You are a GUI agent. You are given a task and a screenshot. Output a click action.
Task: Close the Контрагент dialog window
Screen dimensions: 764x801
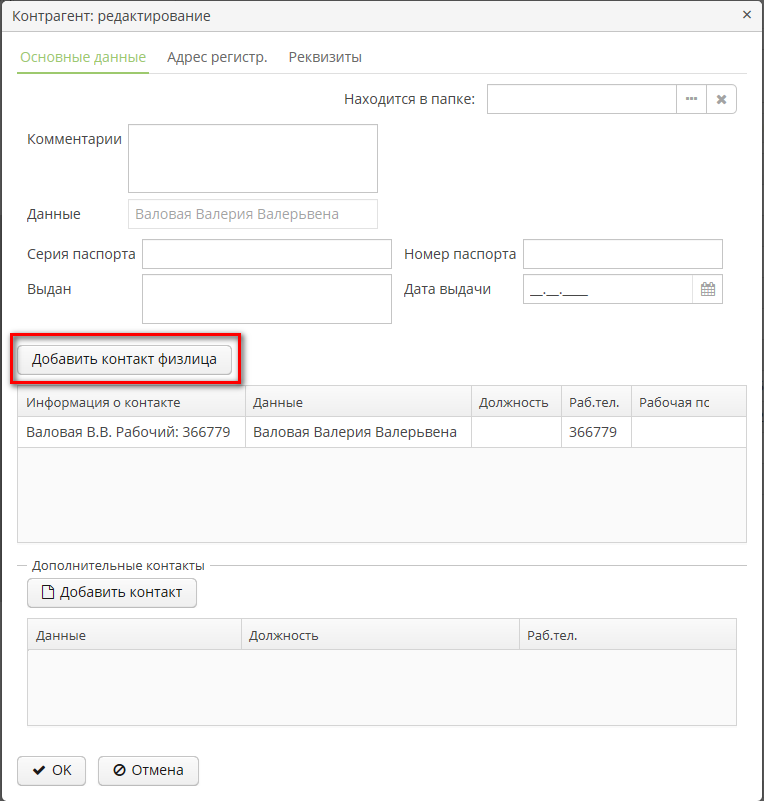tap(746, 15)
